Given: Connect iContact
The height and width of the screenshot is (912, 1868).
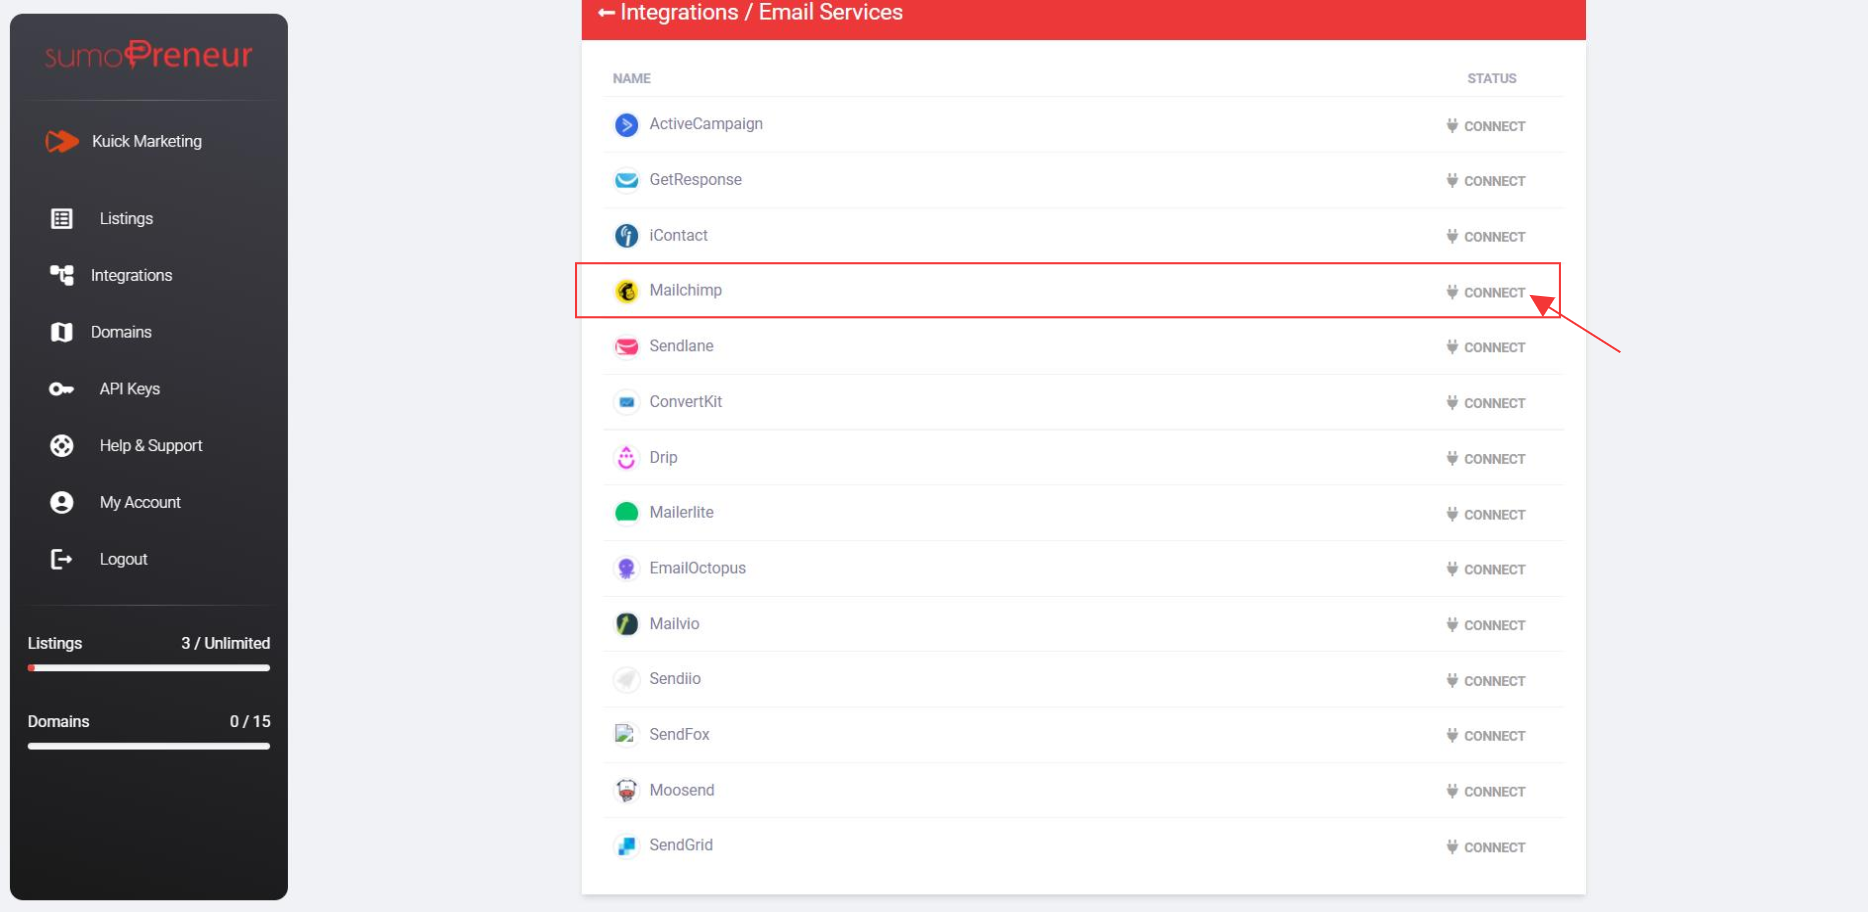Looking at the screenshot, I should click(1486, 237).
